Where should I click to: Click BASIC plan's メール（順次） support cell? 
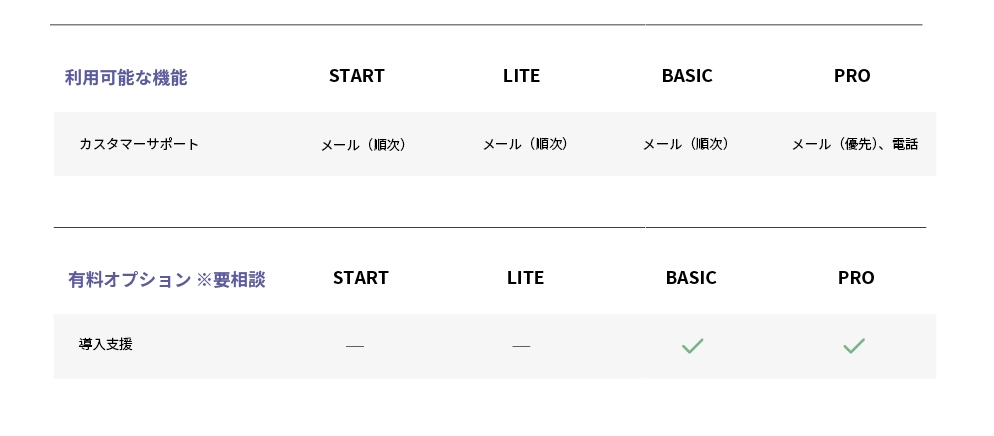685,144
